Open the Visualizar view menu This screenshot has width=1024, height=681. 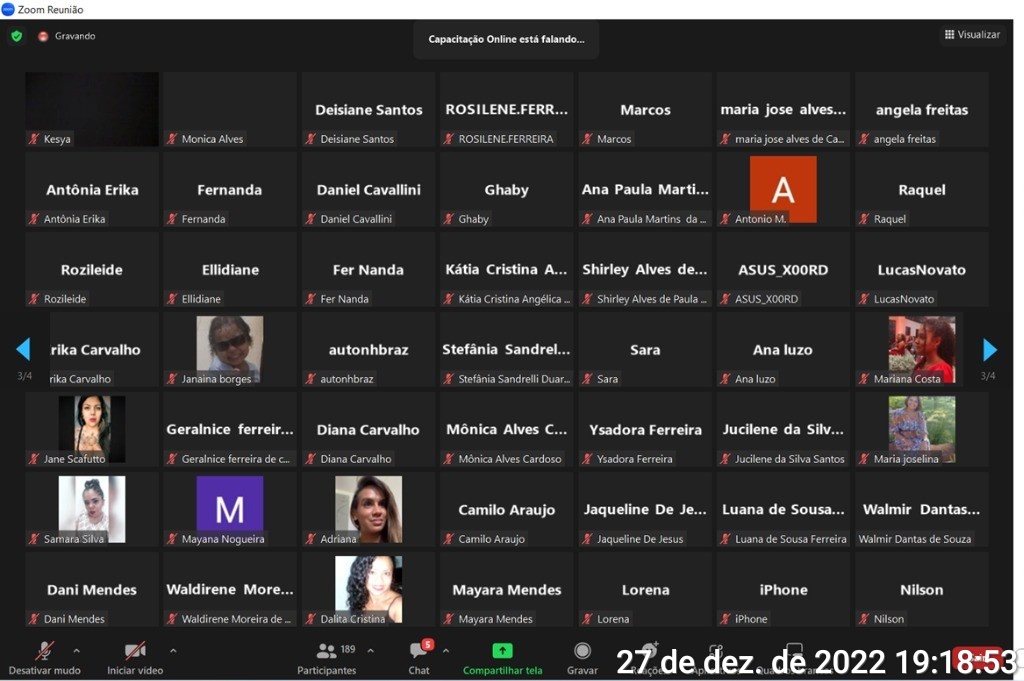(x=971, y=35)
